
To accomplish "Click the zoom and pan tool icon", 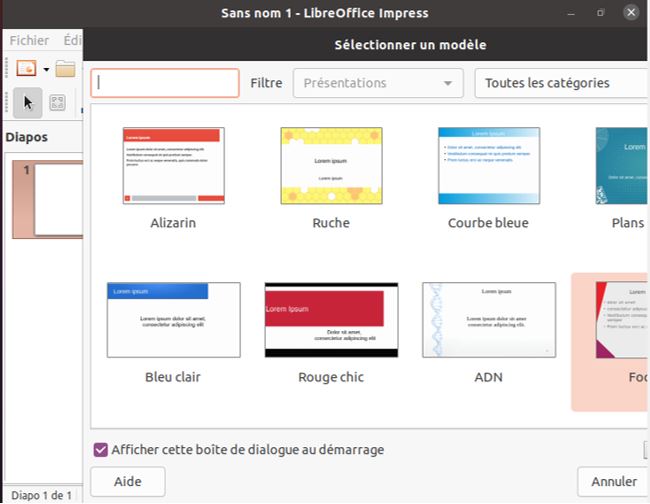I will (57, 102).
